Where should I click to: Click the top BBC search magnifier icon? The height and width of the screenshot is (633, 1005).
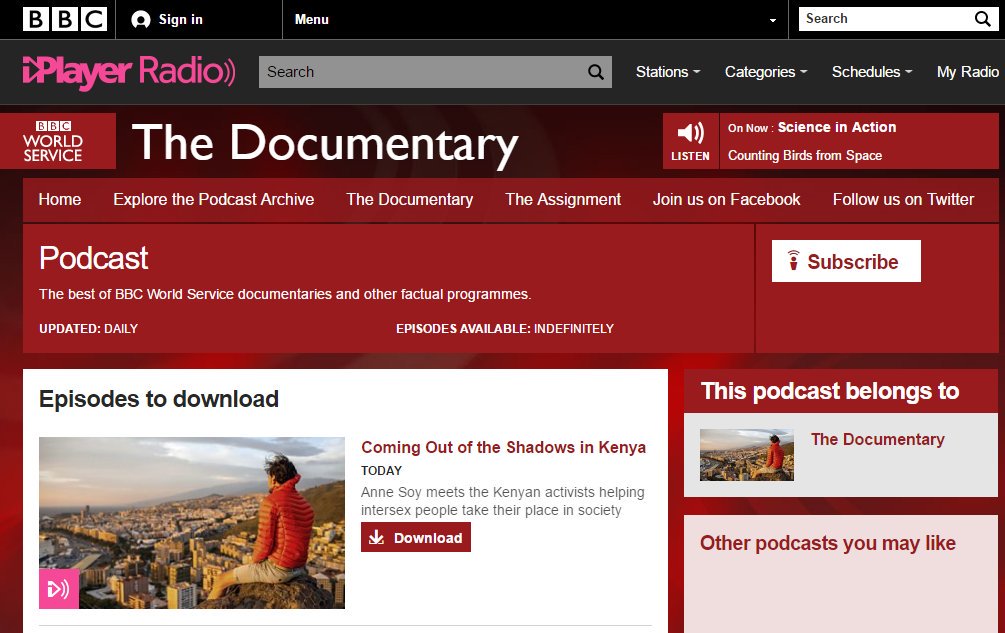click(982, 19)
